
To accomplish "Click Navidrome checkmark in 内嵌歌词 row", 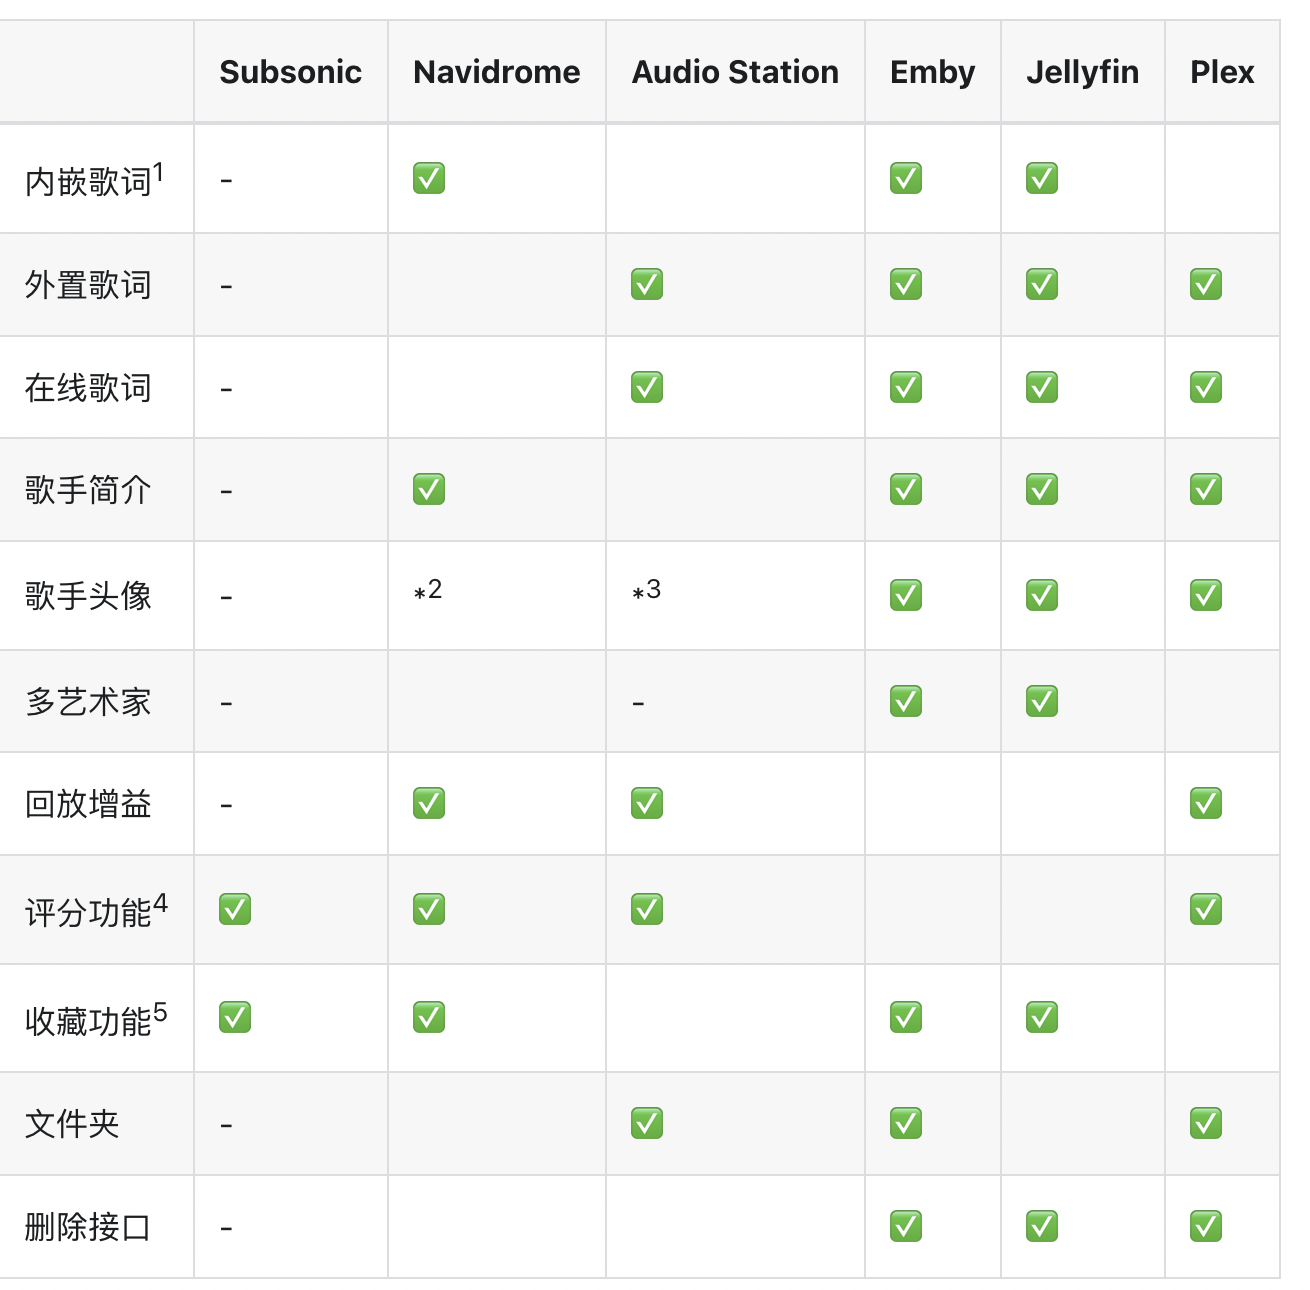I will pyautogui.click(x=429, y=178).
